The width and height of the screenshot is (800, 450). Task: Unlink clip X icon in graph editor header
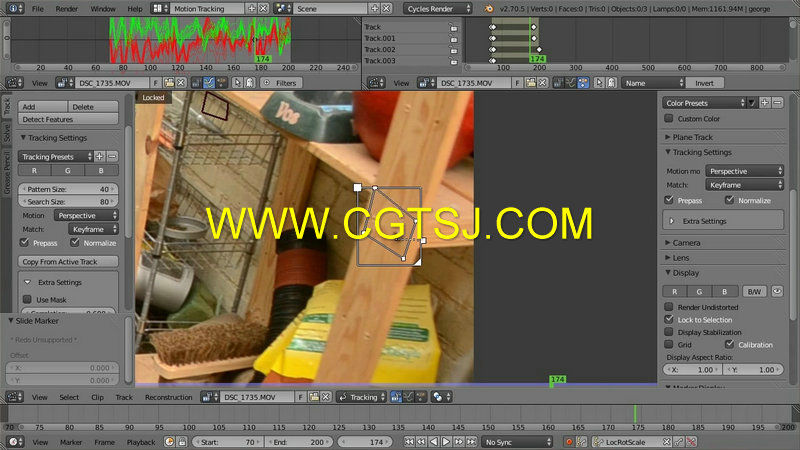181,83
